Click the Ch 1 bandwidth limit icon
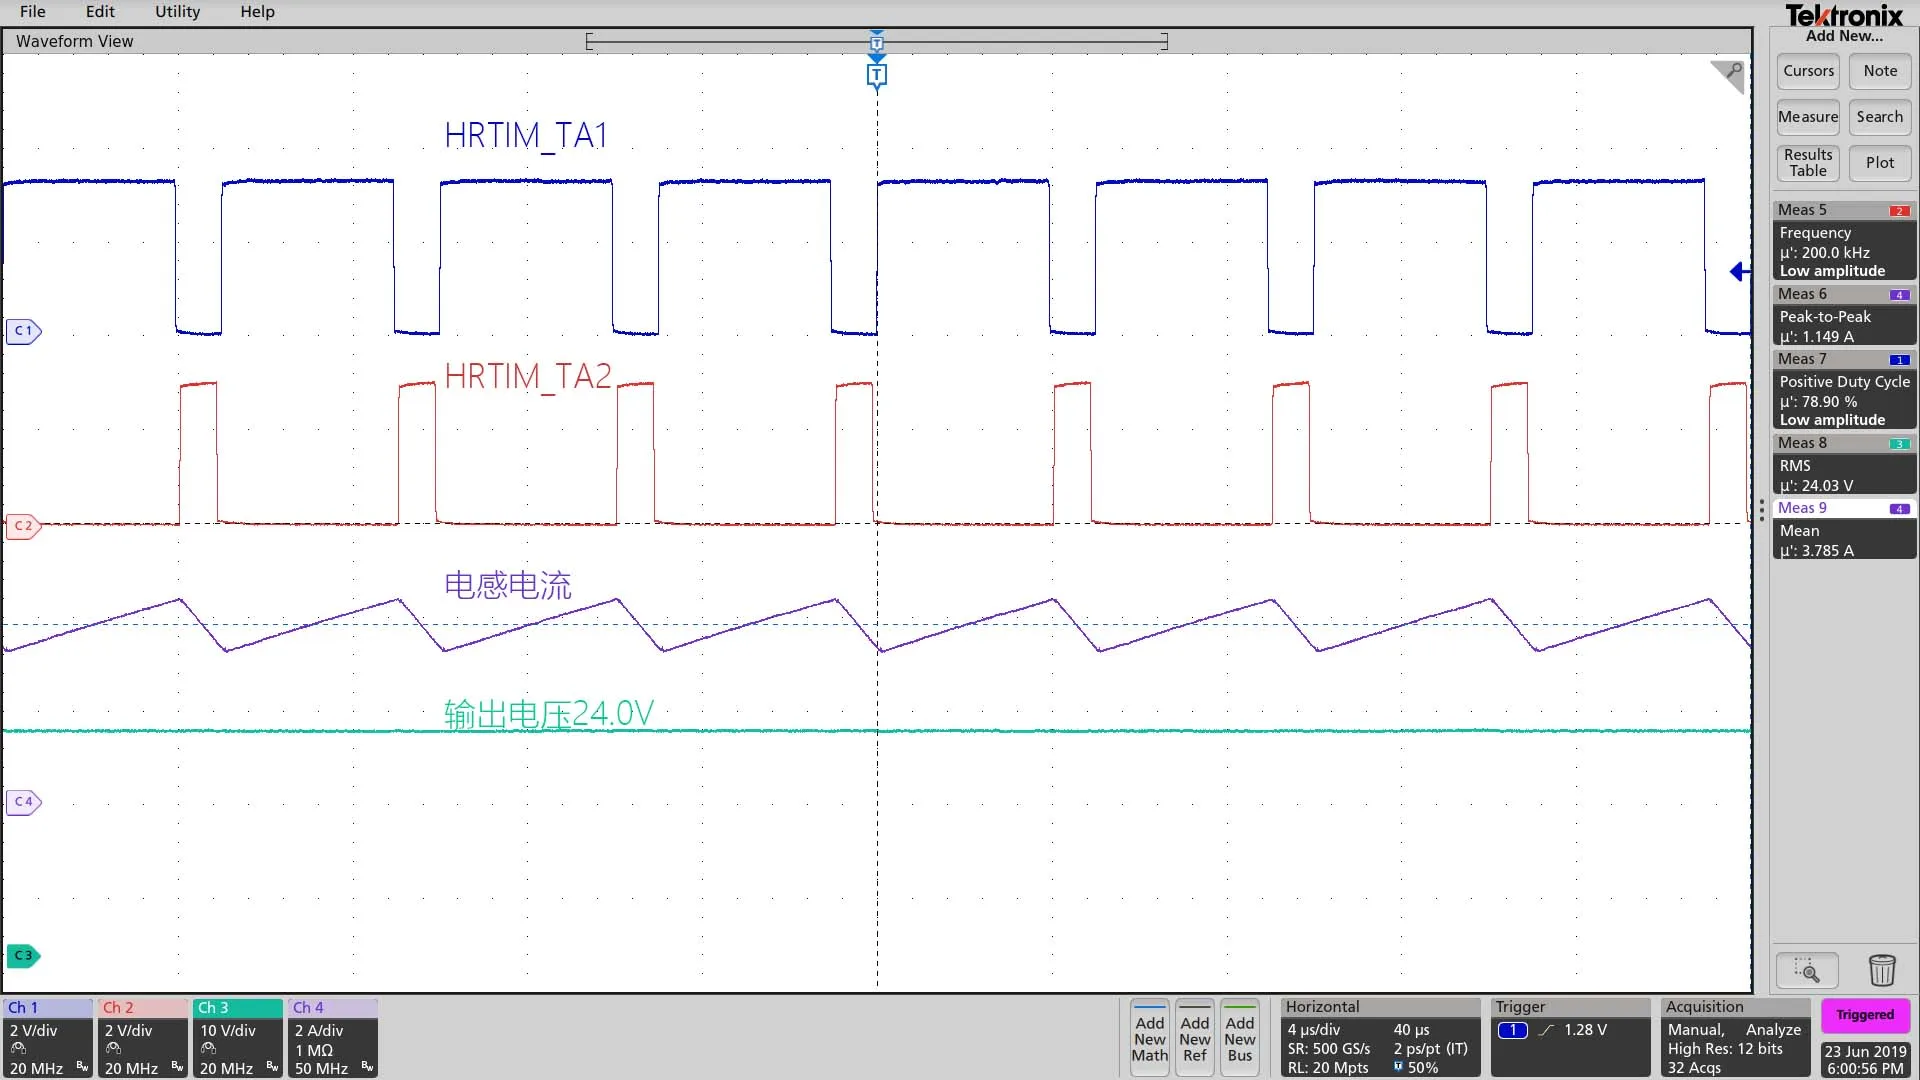 point(82,1067)
